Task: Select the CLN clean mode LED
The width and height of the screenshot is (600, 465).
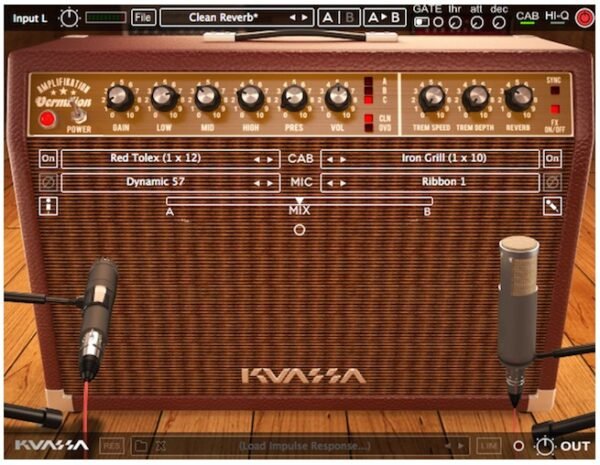Action: 368,118
